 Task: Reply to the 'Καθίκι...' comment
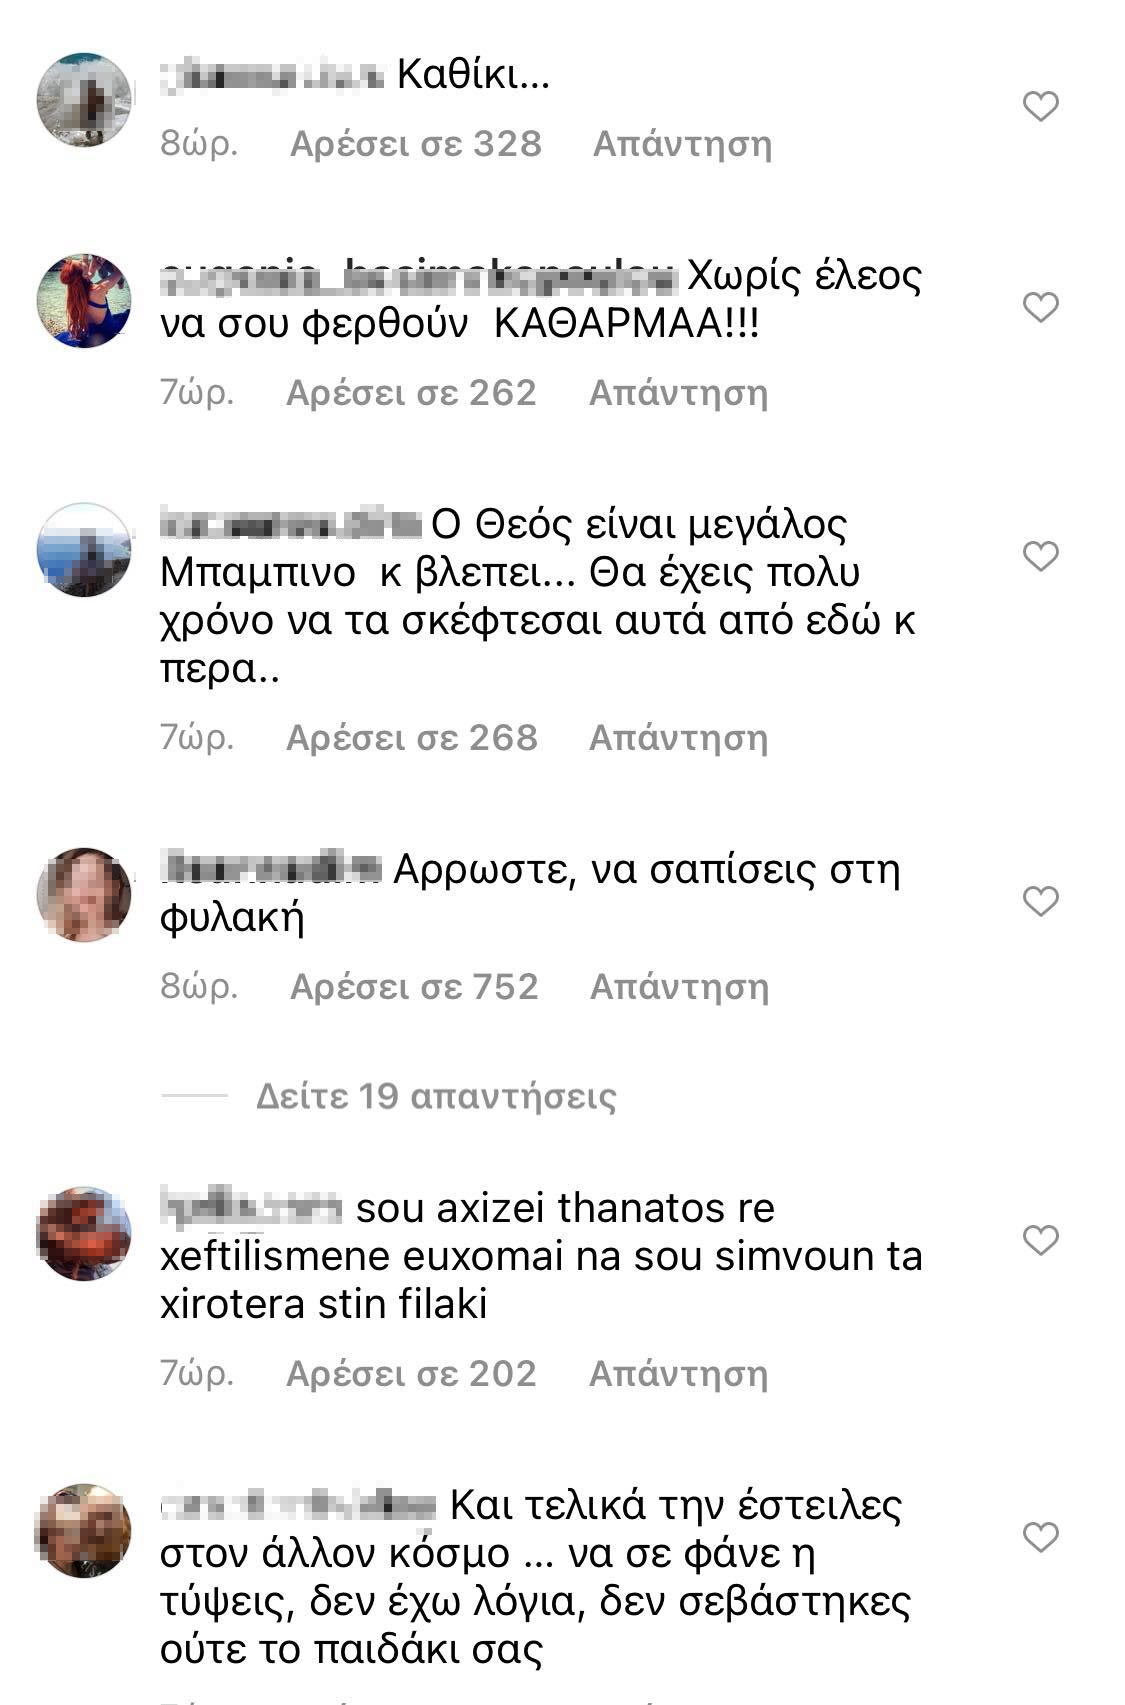coord(682,144)
